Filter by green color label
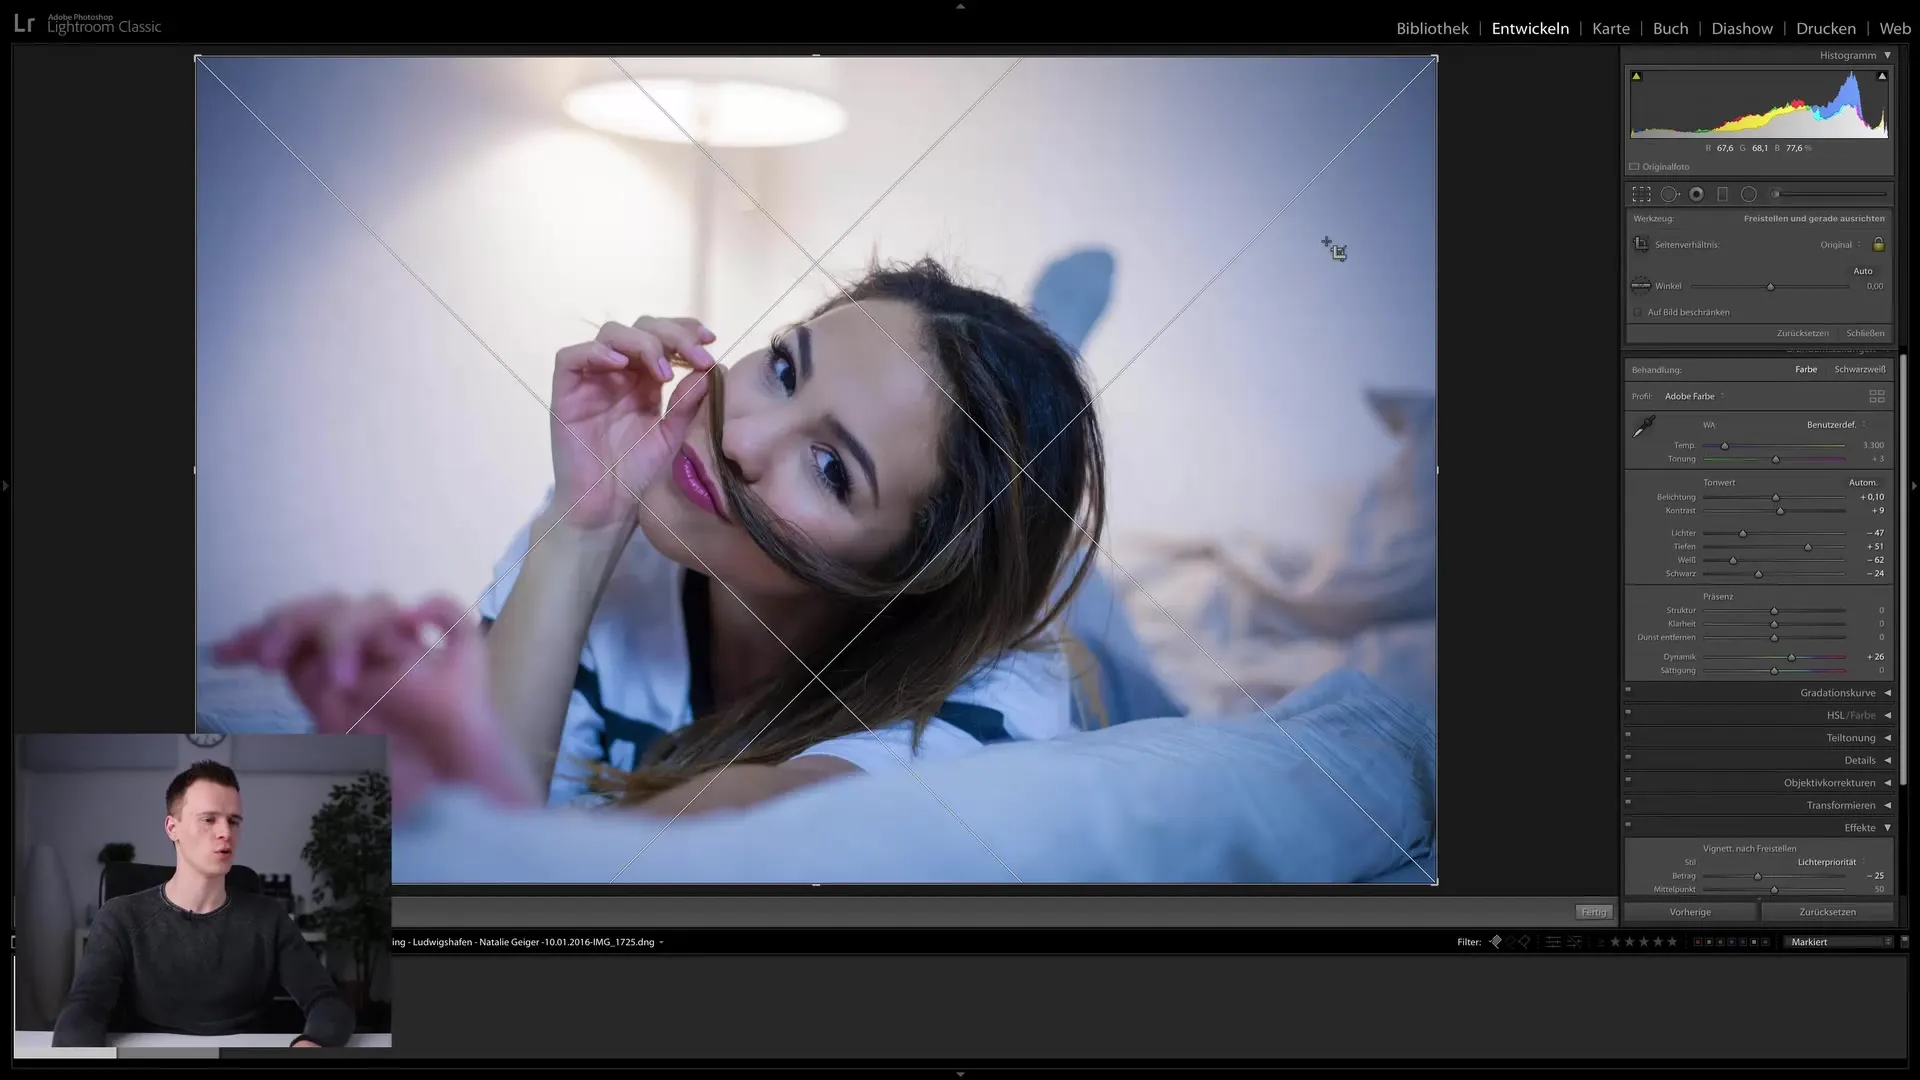1920x1080 pixels. (1720, 942)
